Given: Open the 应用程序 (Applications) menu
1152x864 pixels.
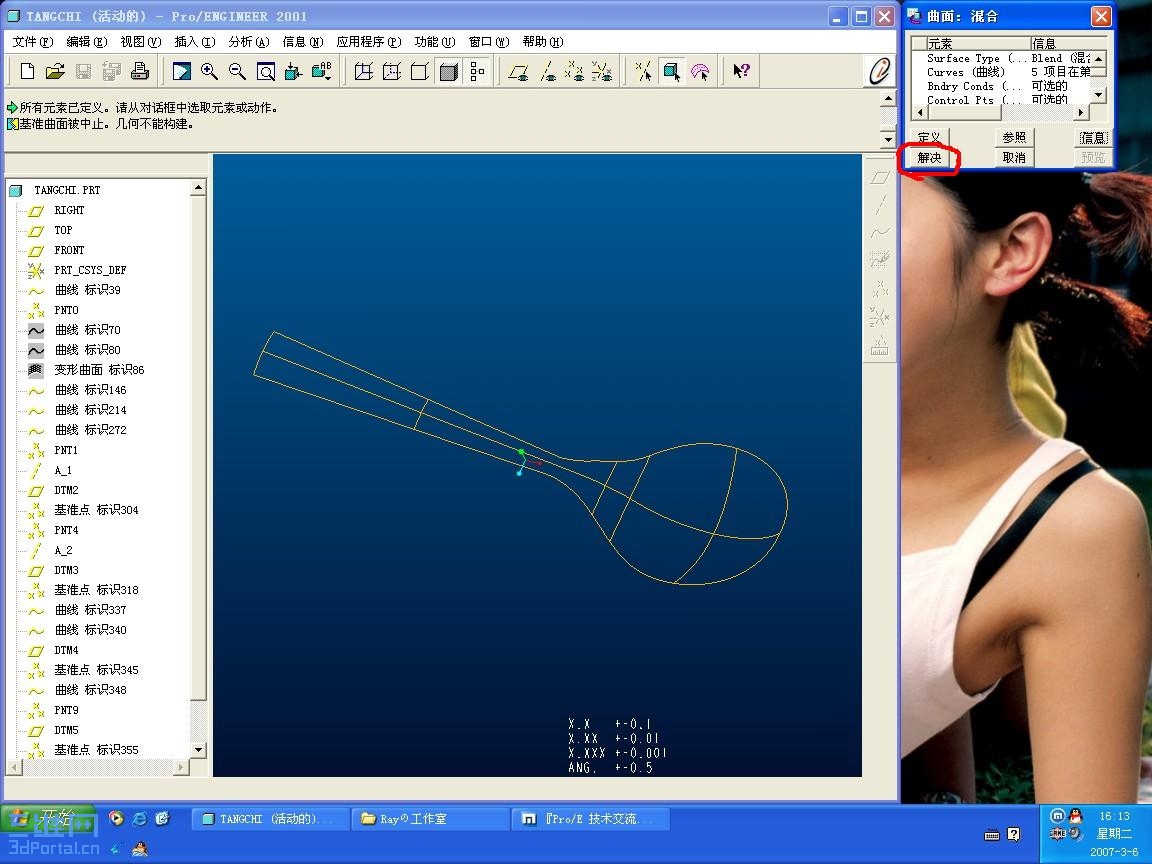Looking at the screenshot, I should point(368,41).
